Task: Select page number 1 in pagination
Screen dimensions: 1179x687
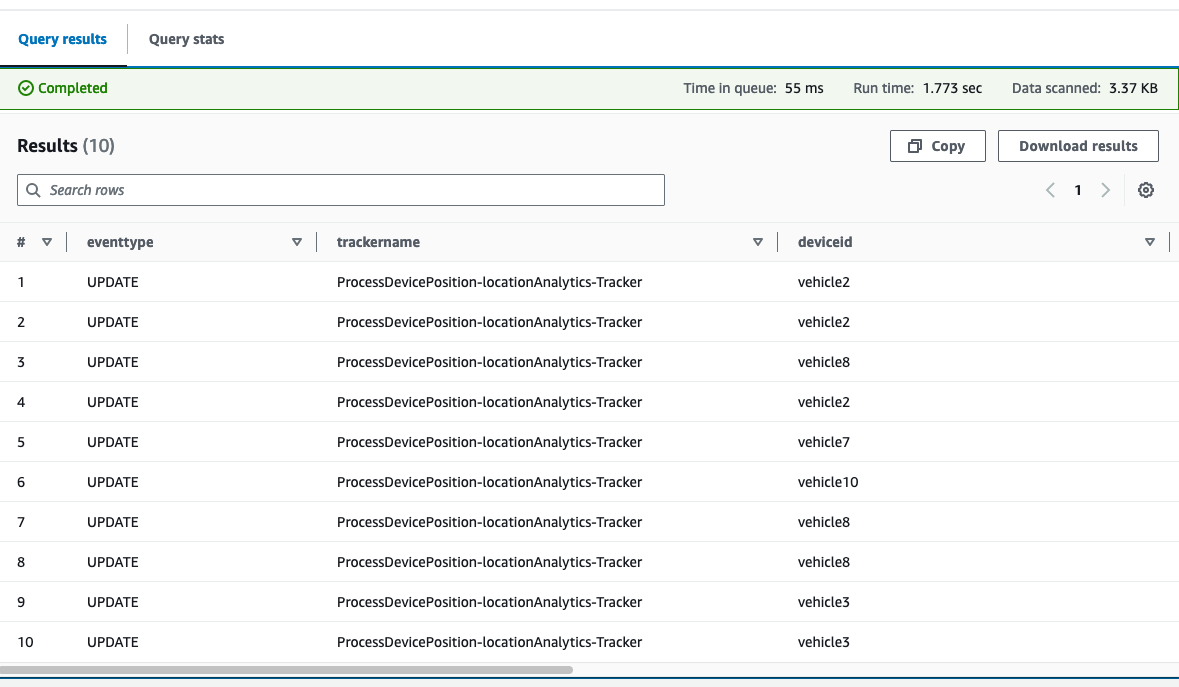Action: pyautogui.click(x=1077, y=190)
